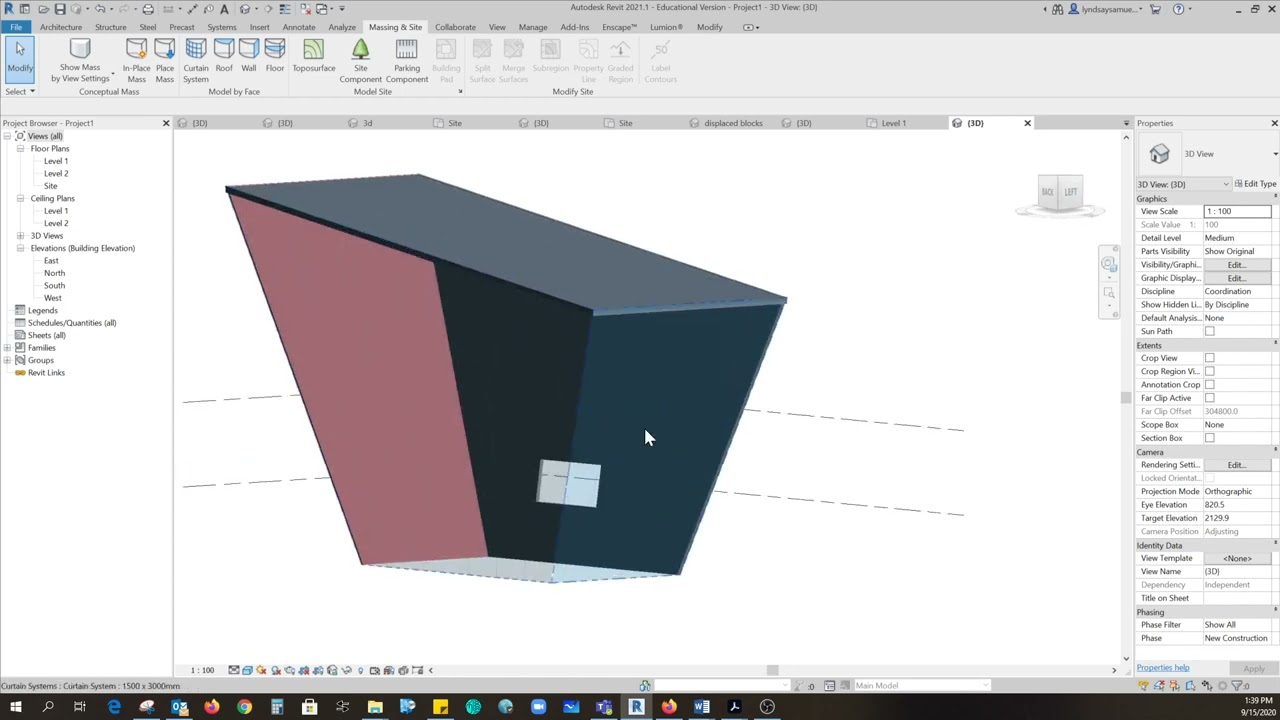
Task: Toggle Crop Region Visible checkbox
Action: click(x=1209, y=371)
